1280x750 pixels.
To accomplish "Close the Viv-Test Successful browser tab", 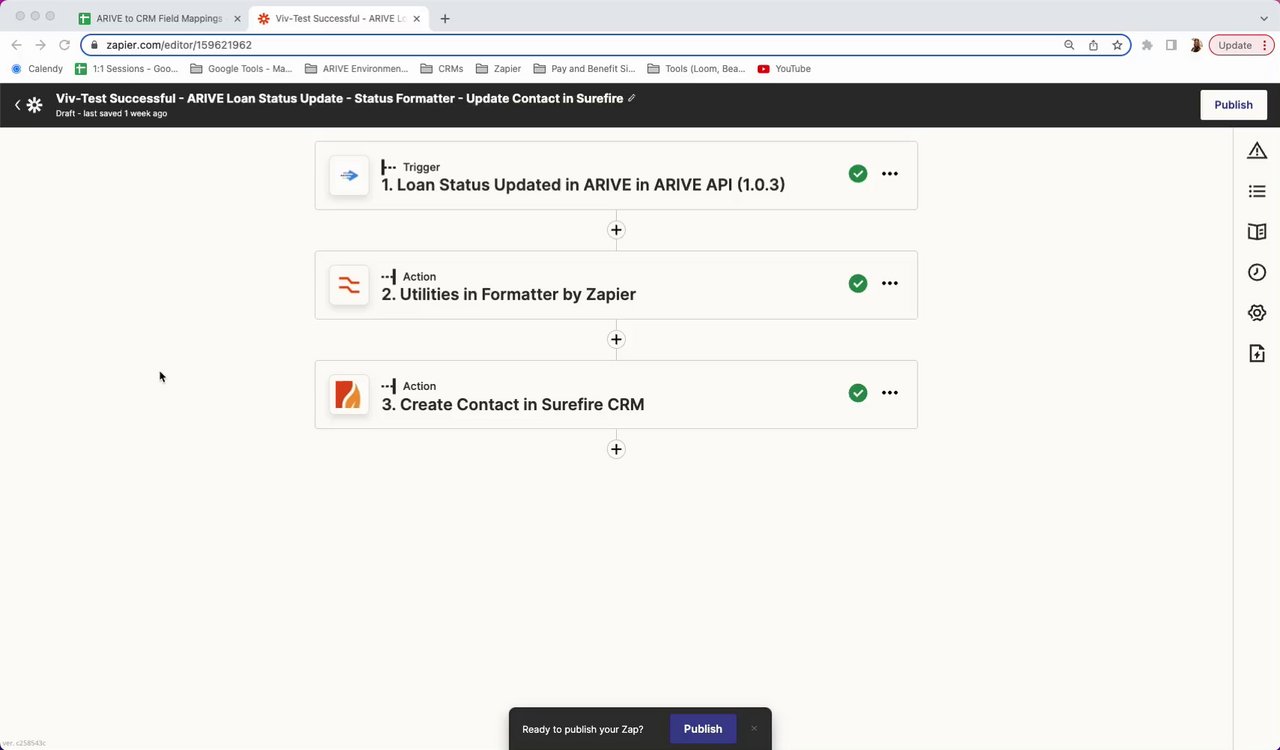I will tap(416, 18).
